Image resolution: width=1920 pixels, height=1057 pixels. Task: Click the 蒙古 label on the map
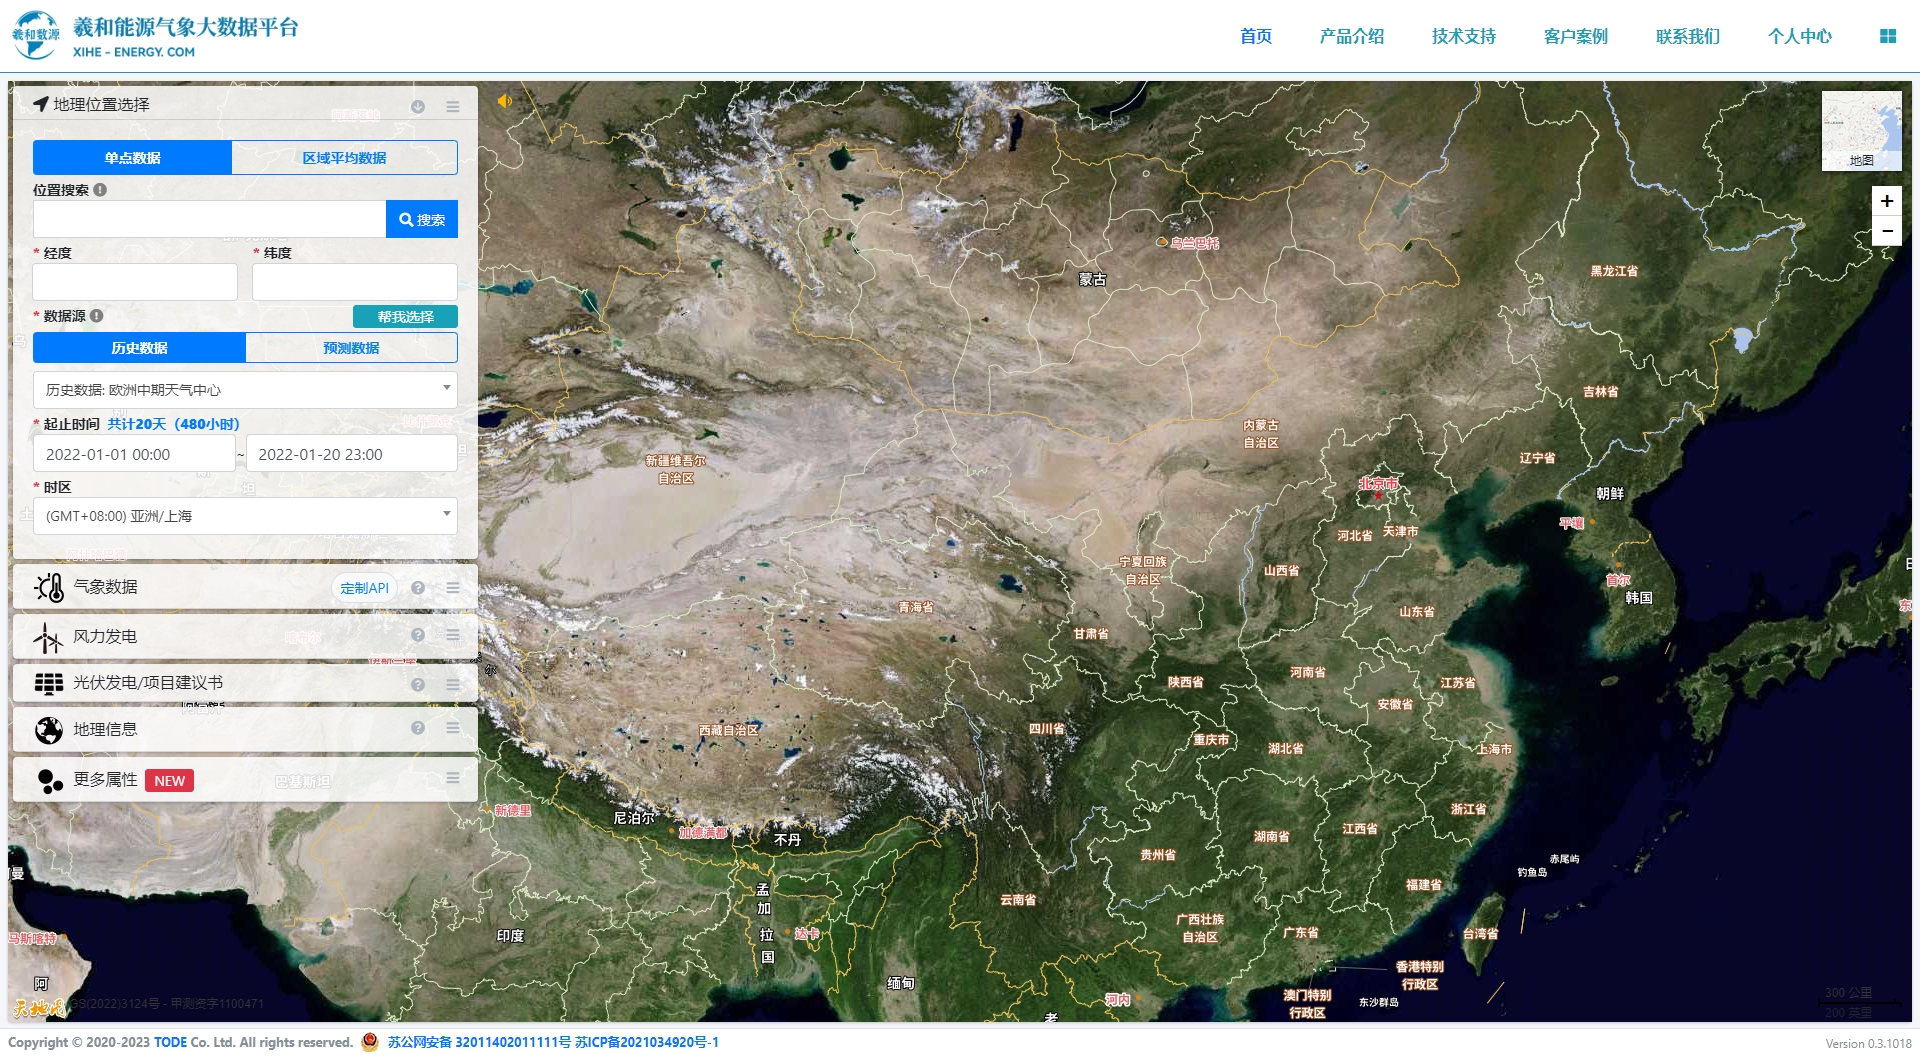click(x=1093, y=280)
